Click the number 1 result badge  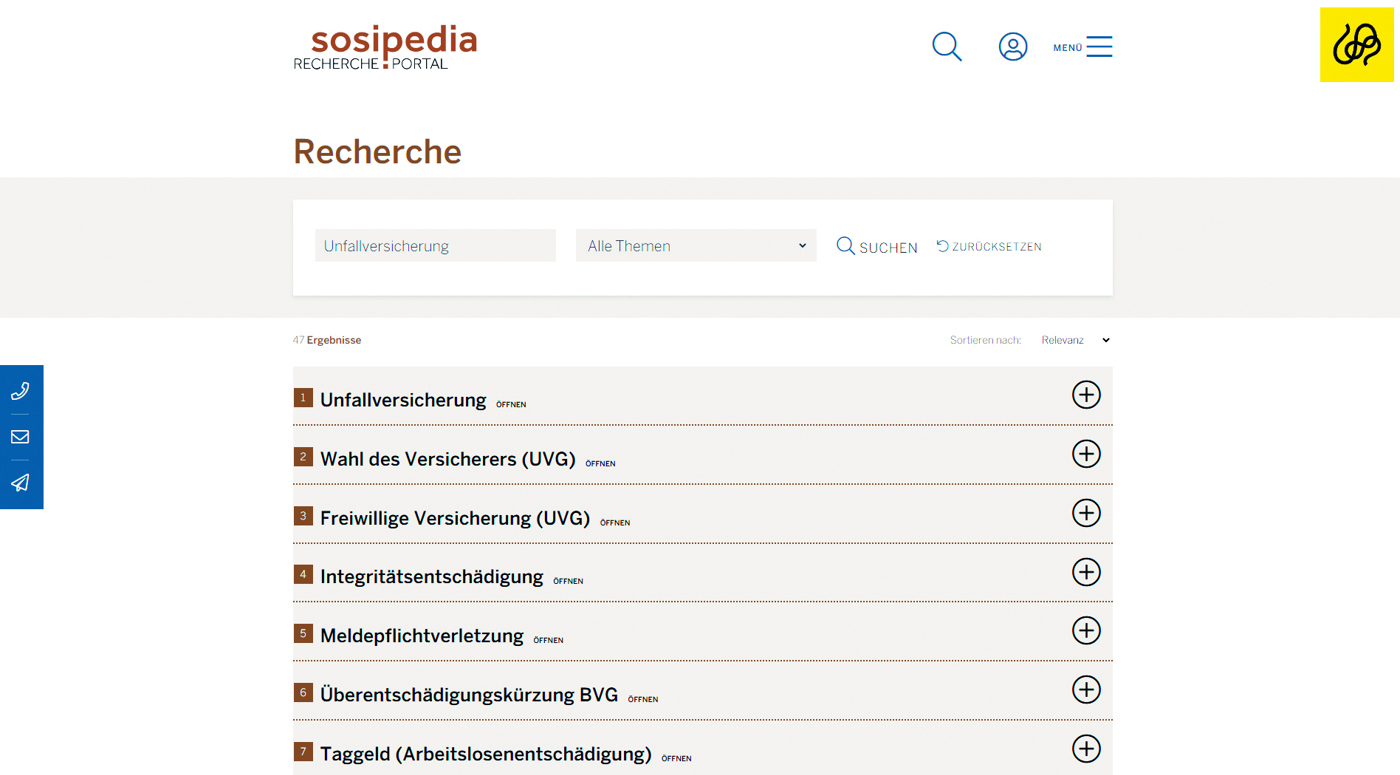tap(303, 398)
